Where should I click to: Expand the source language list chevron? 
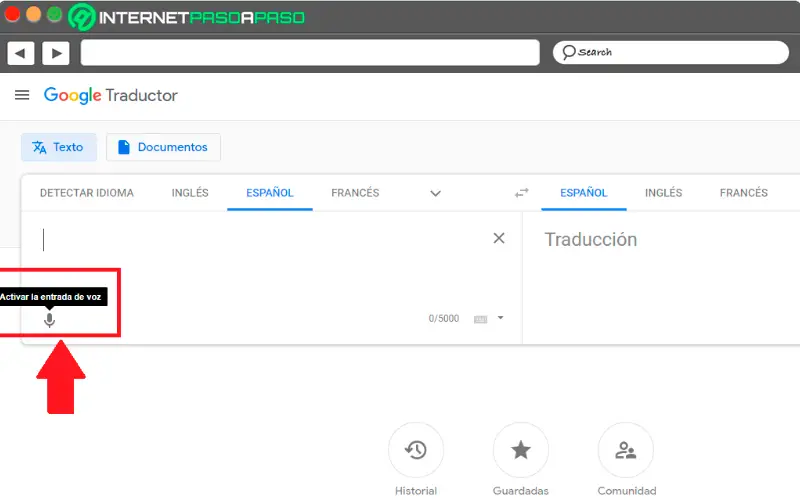(x=435, y=193)
